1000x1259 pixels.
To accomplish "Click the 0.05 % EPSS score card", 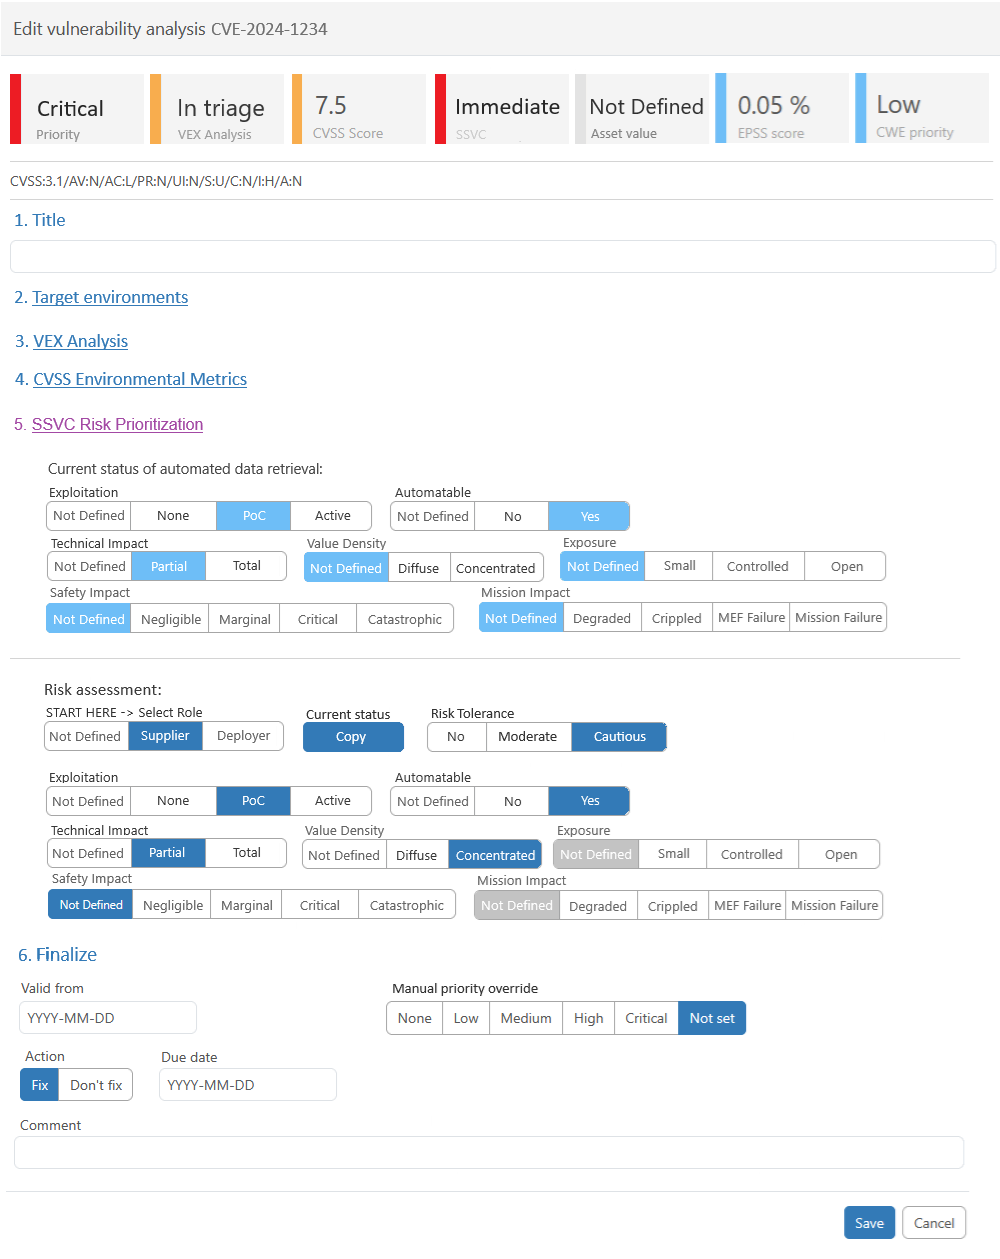I will (x=782, y=108).
